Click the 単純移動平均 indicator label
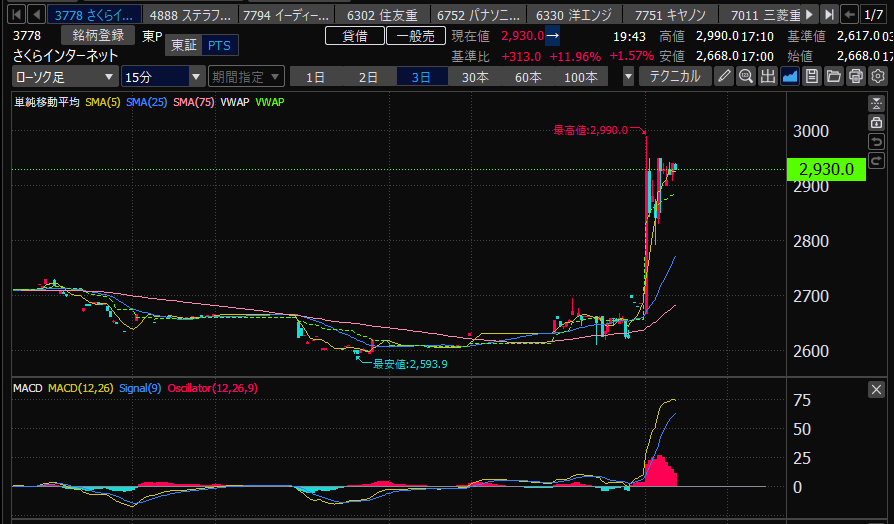894x524 pixels. point(47,102)
